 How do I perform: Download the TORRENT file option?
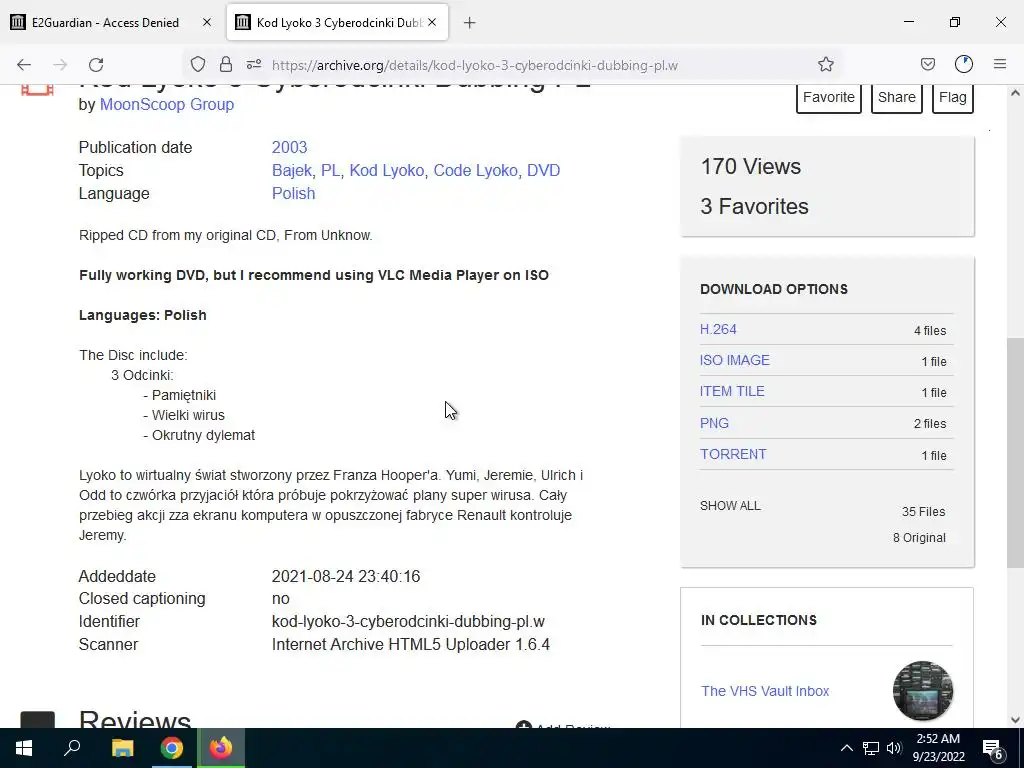(x=733, y=454)
